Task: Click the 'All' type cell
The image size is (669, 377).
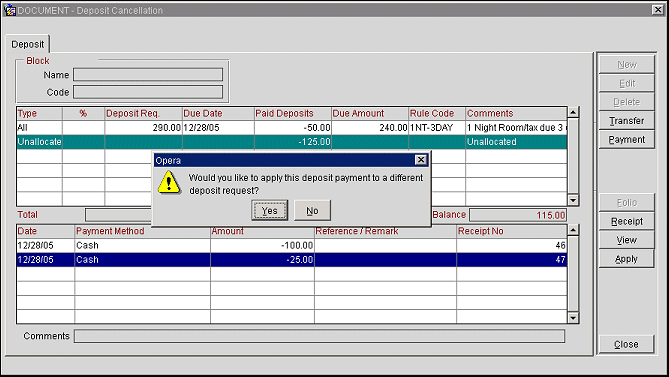Action: pyautogui.click(x=40, y=128)
